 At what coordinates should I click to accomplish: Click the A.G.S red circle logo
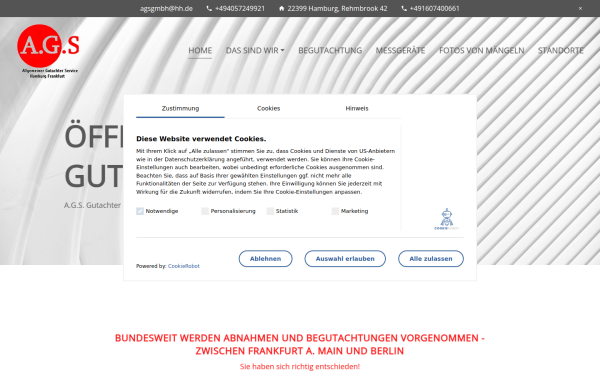pyautogui.click(x=48, y=51)
